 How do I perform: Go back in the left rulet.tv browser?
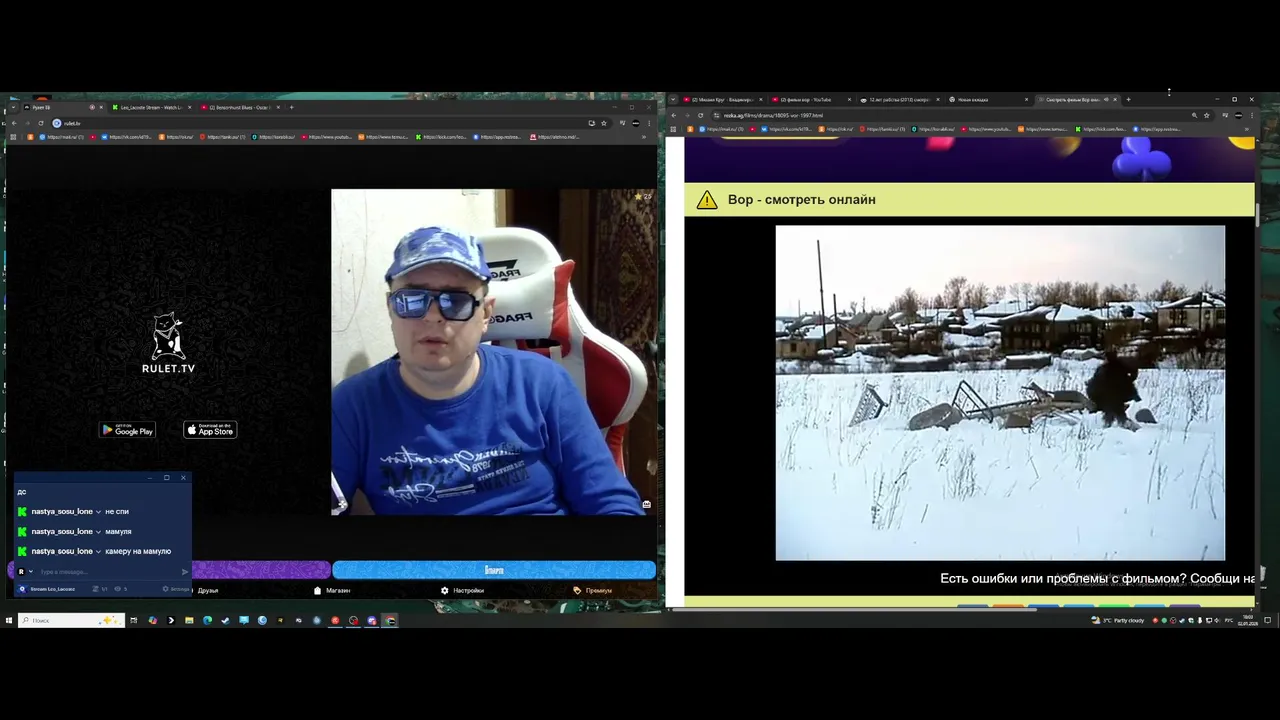(x=13, y=123)
